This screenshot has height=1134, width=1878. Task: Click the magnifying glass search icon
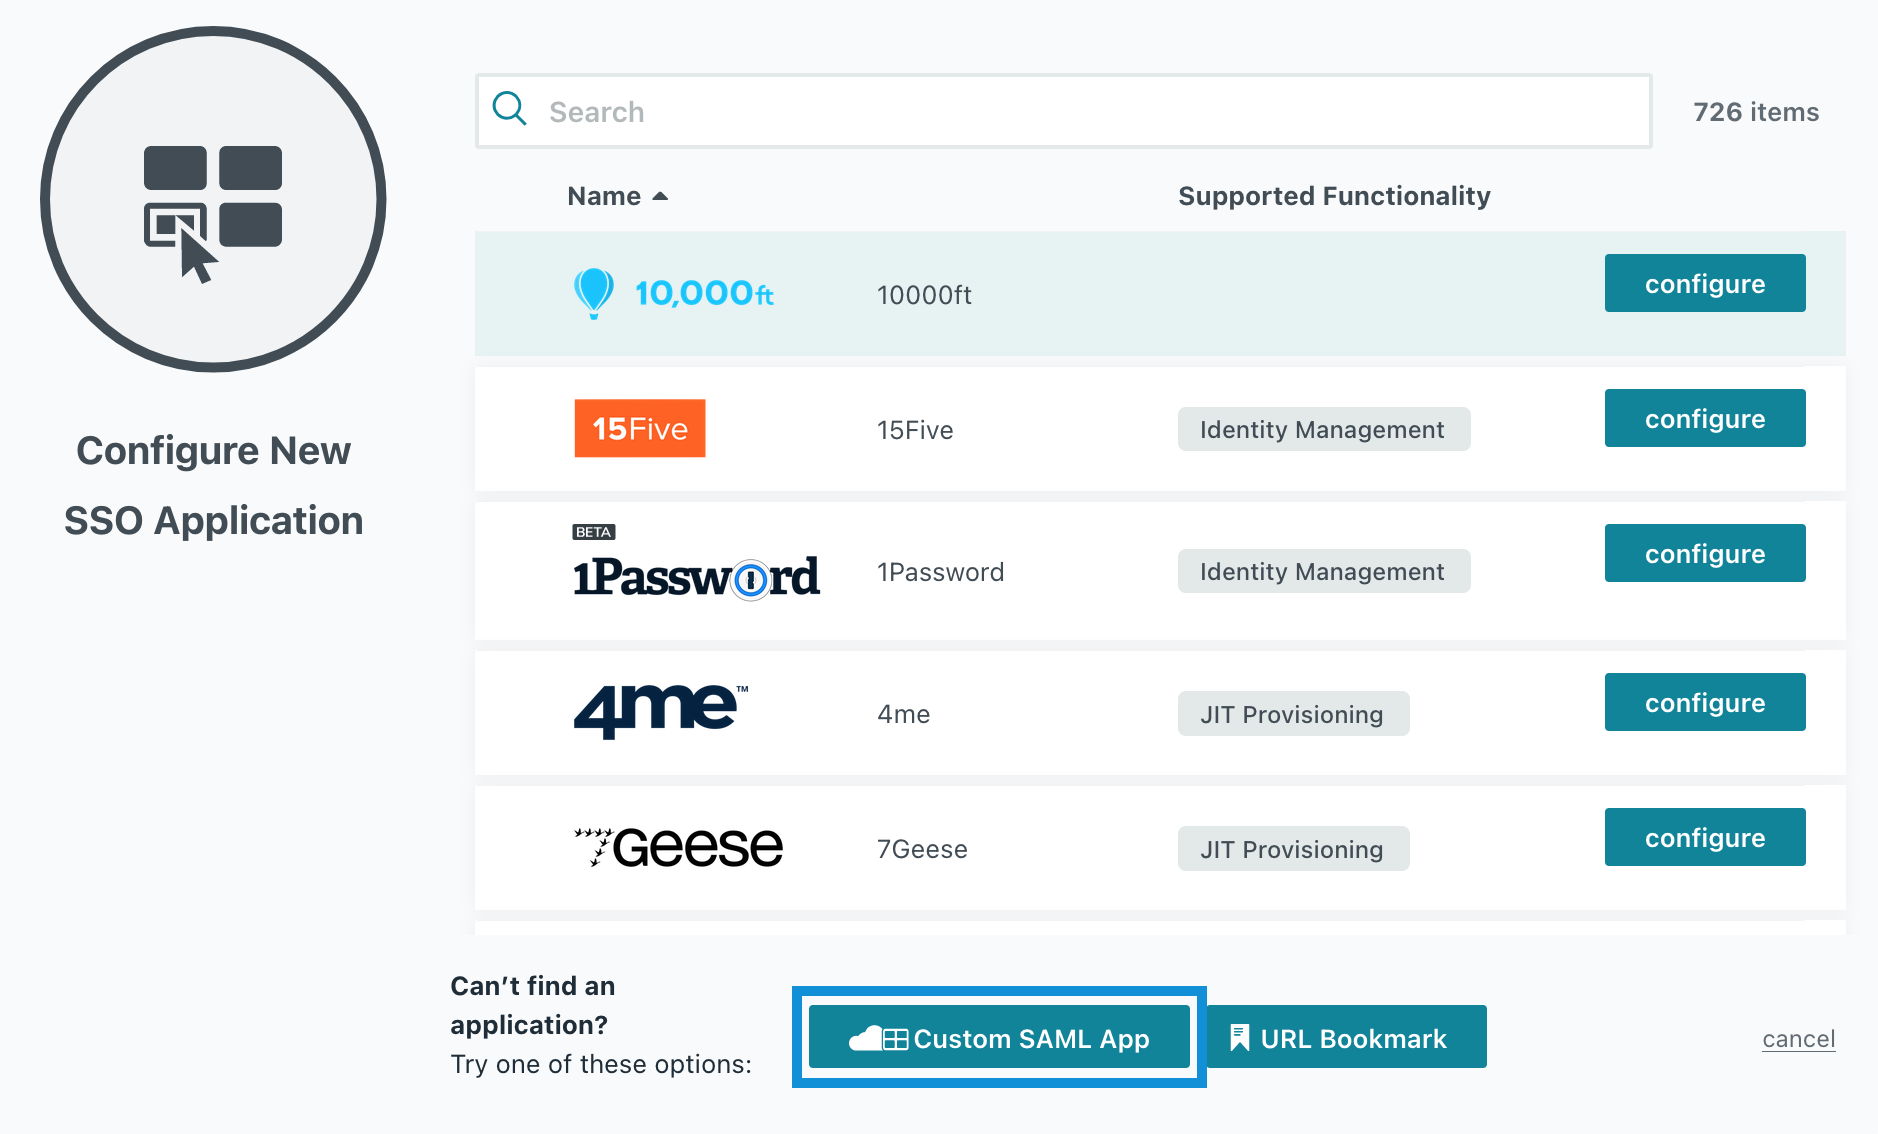click(x=510, y=109)
